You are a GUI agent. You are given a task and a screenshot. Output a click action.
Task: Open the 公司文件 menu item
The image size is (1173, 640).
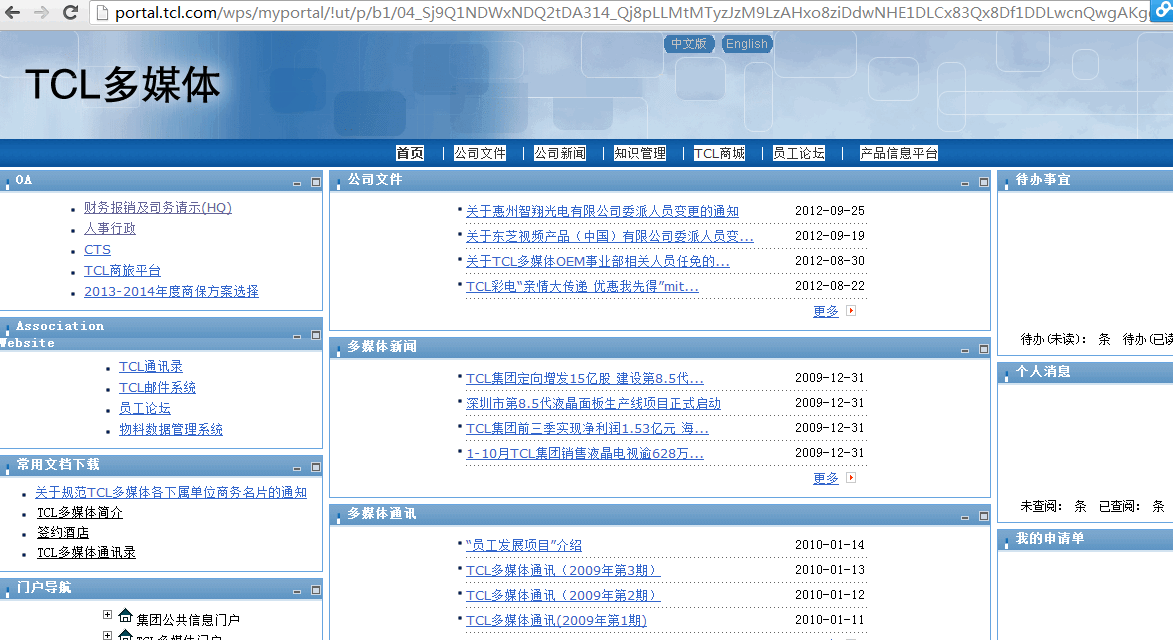[x=480, y=153]
